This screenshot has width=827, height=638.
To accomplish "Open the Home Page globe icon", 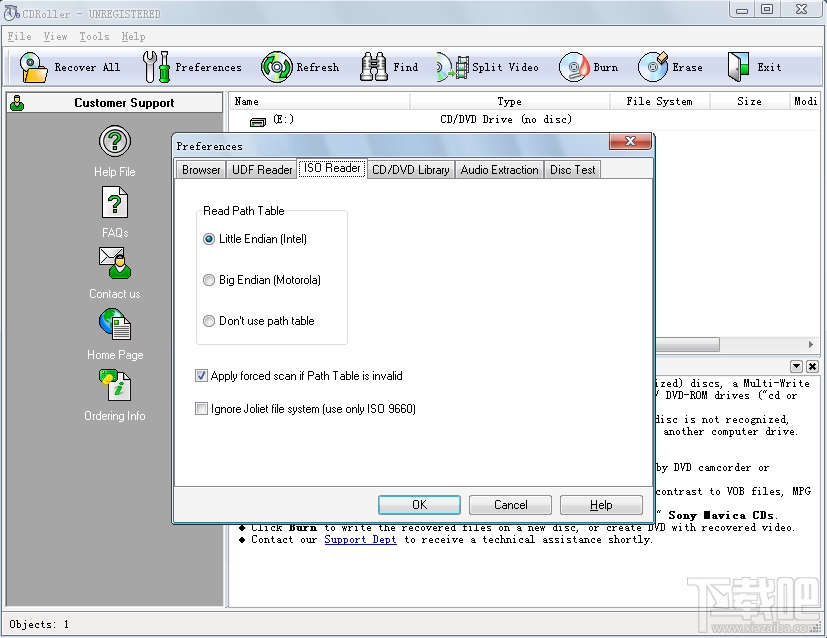I will 114,324.
